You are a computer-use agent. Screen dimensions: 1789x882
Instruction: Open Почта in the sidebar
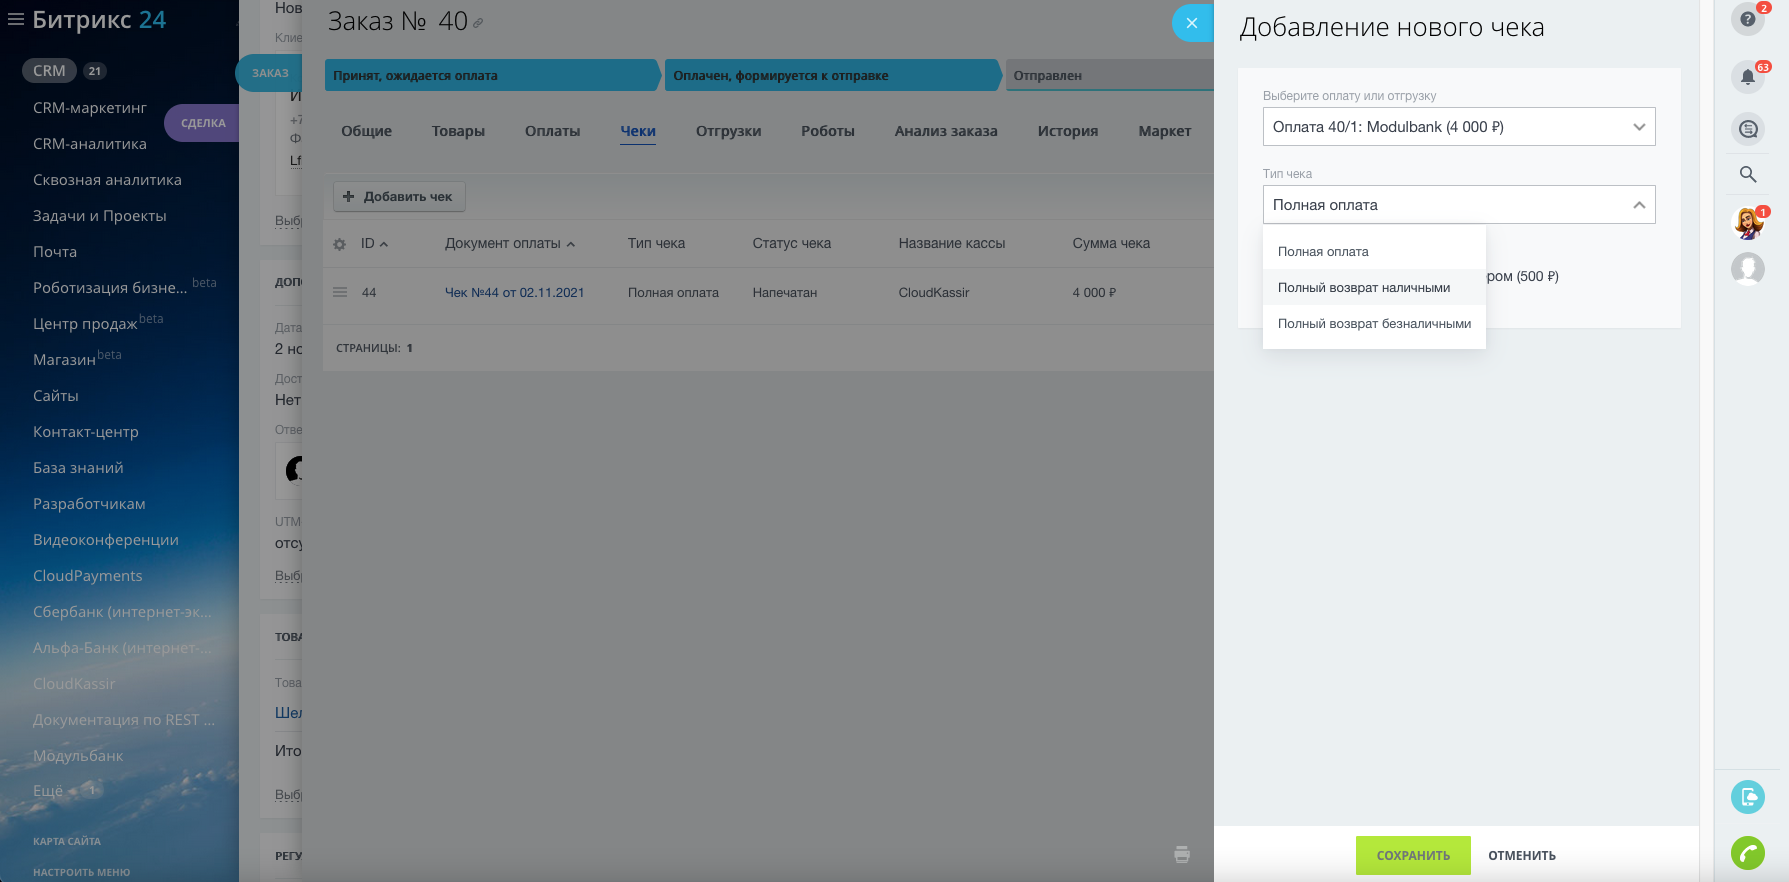pyautogui.click(x=55, y=252)
